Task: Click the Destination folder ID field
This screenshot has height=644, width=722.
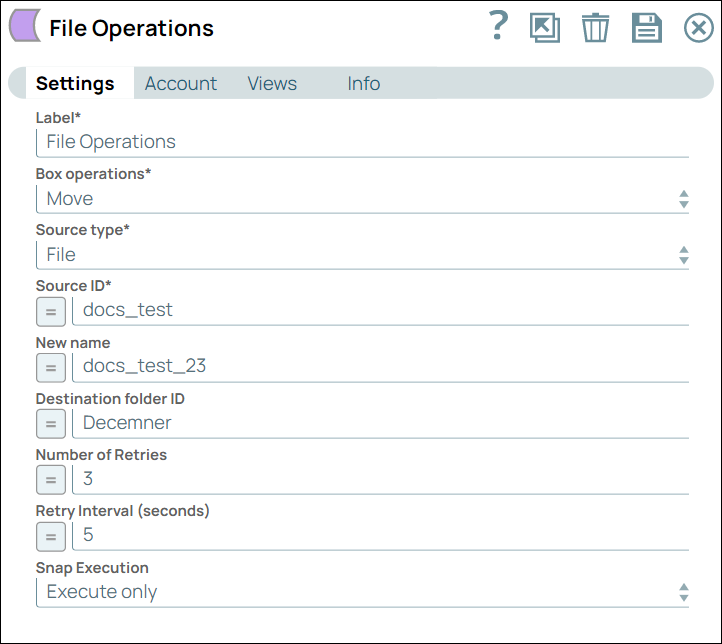Action: 380,423
